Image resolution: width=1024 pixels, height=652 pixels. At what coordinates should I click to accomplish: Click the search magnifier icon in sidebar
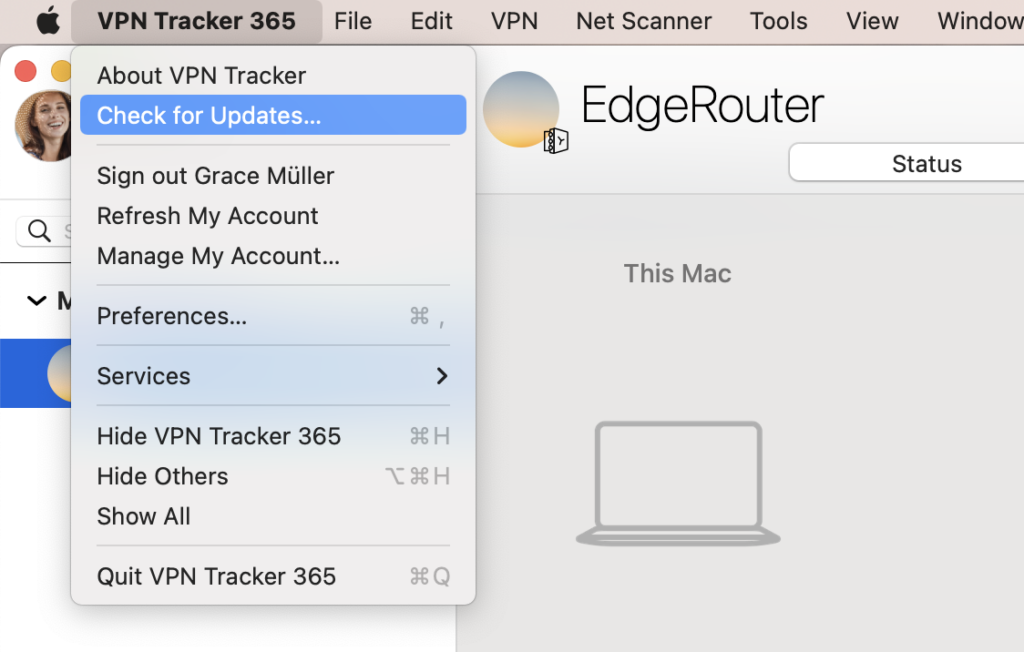pos(41,230)
